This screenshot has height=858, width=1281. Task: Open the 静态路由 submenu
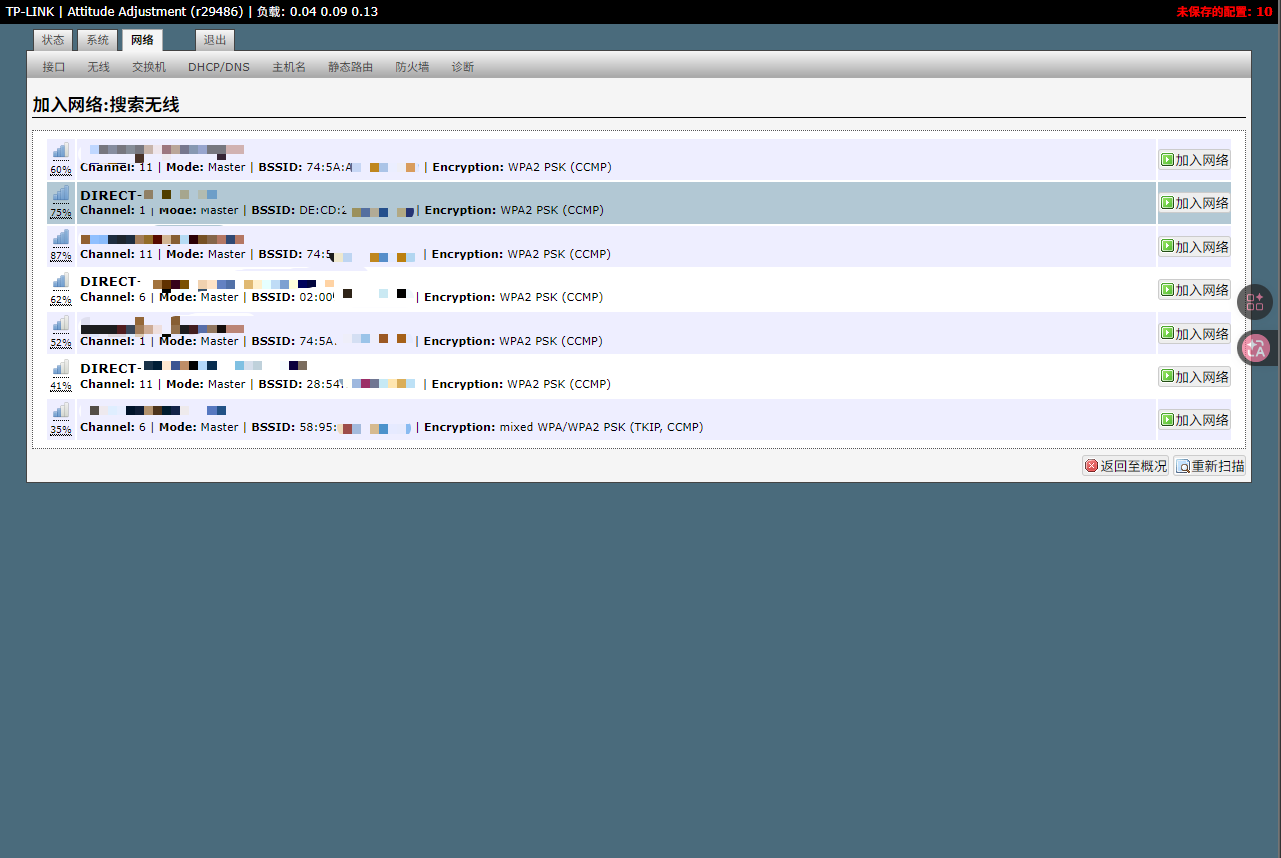tap(350, 67)
